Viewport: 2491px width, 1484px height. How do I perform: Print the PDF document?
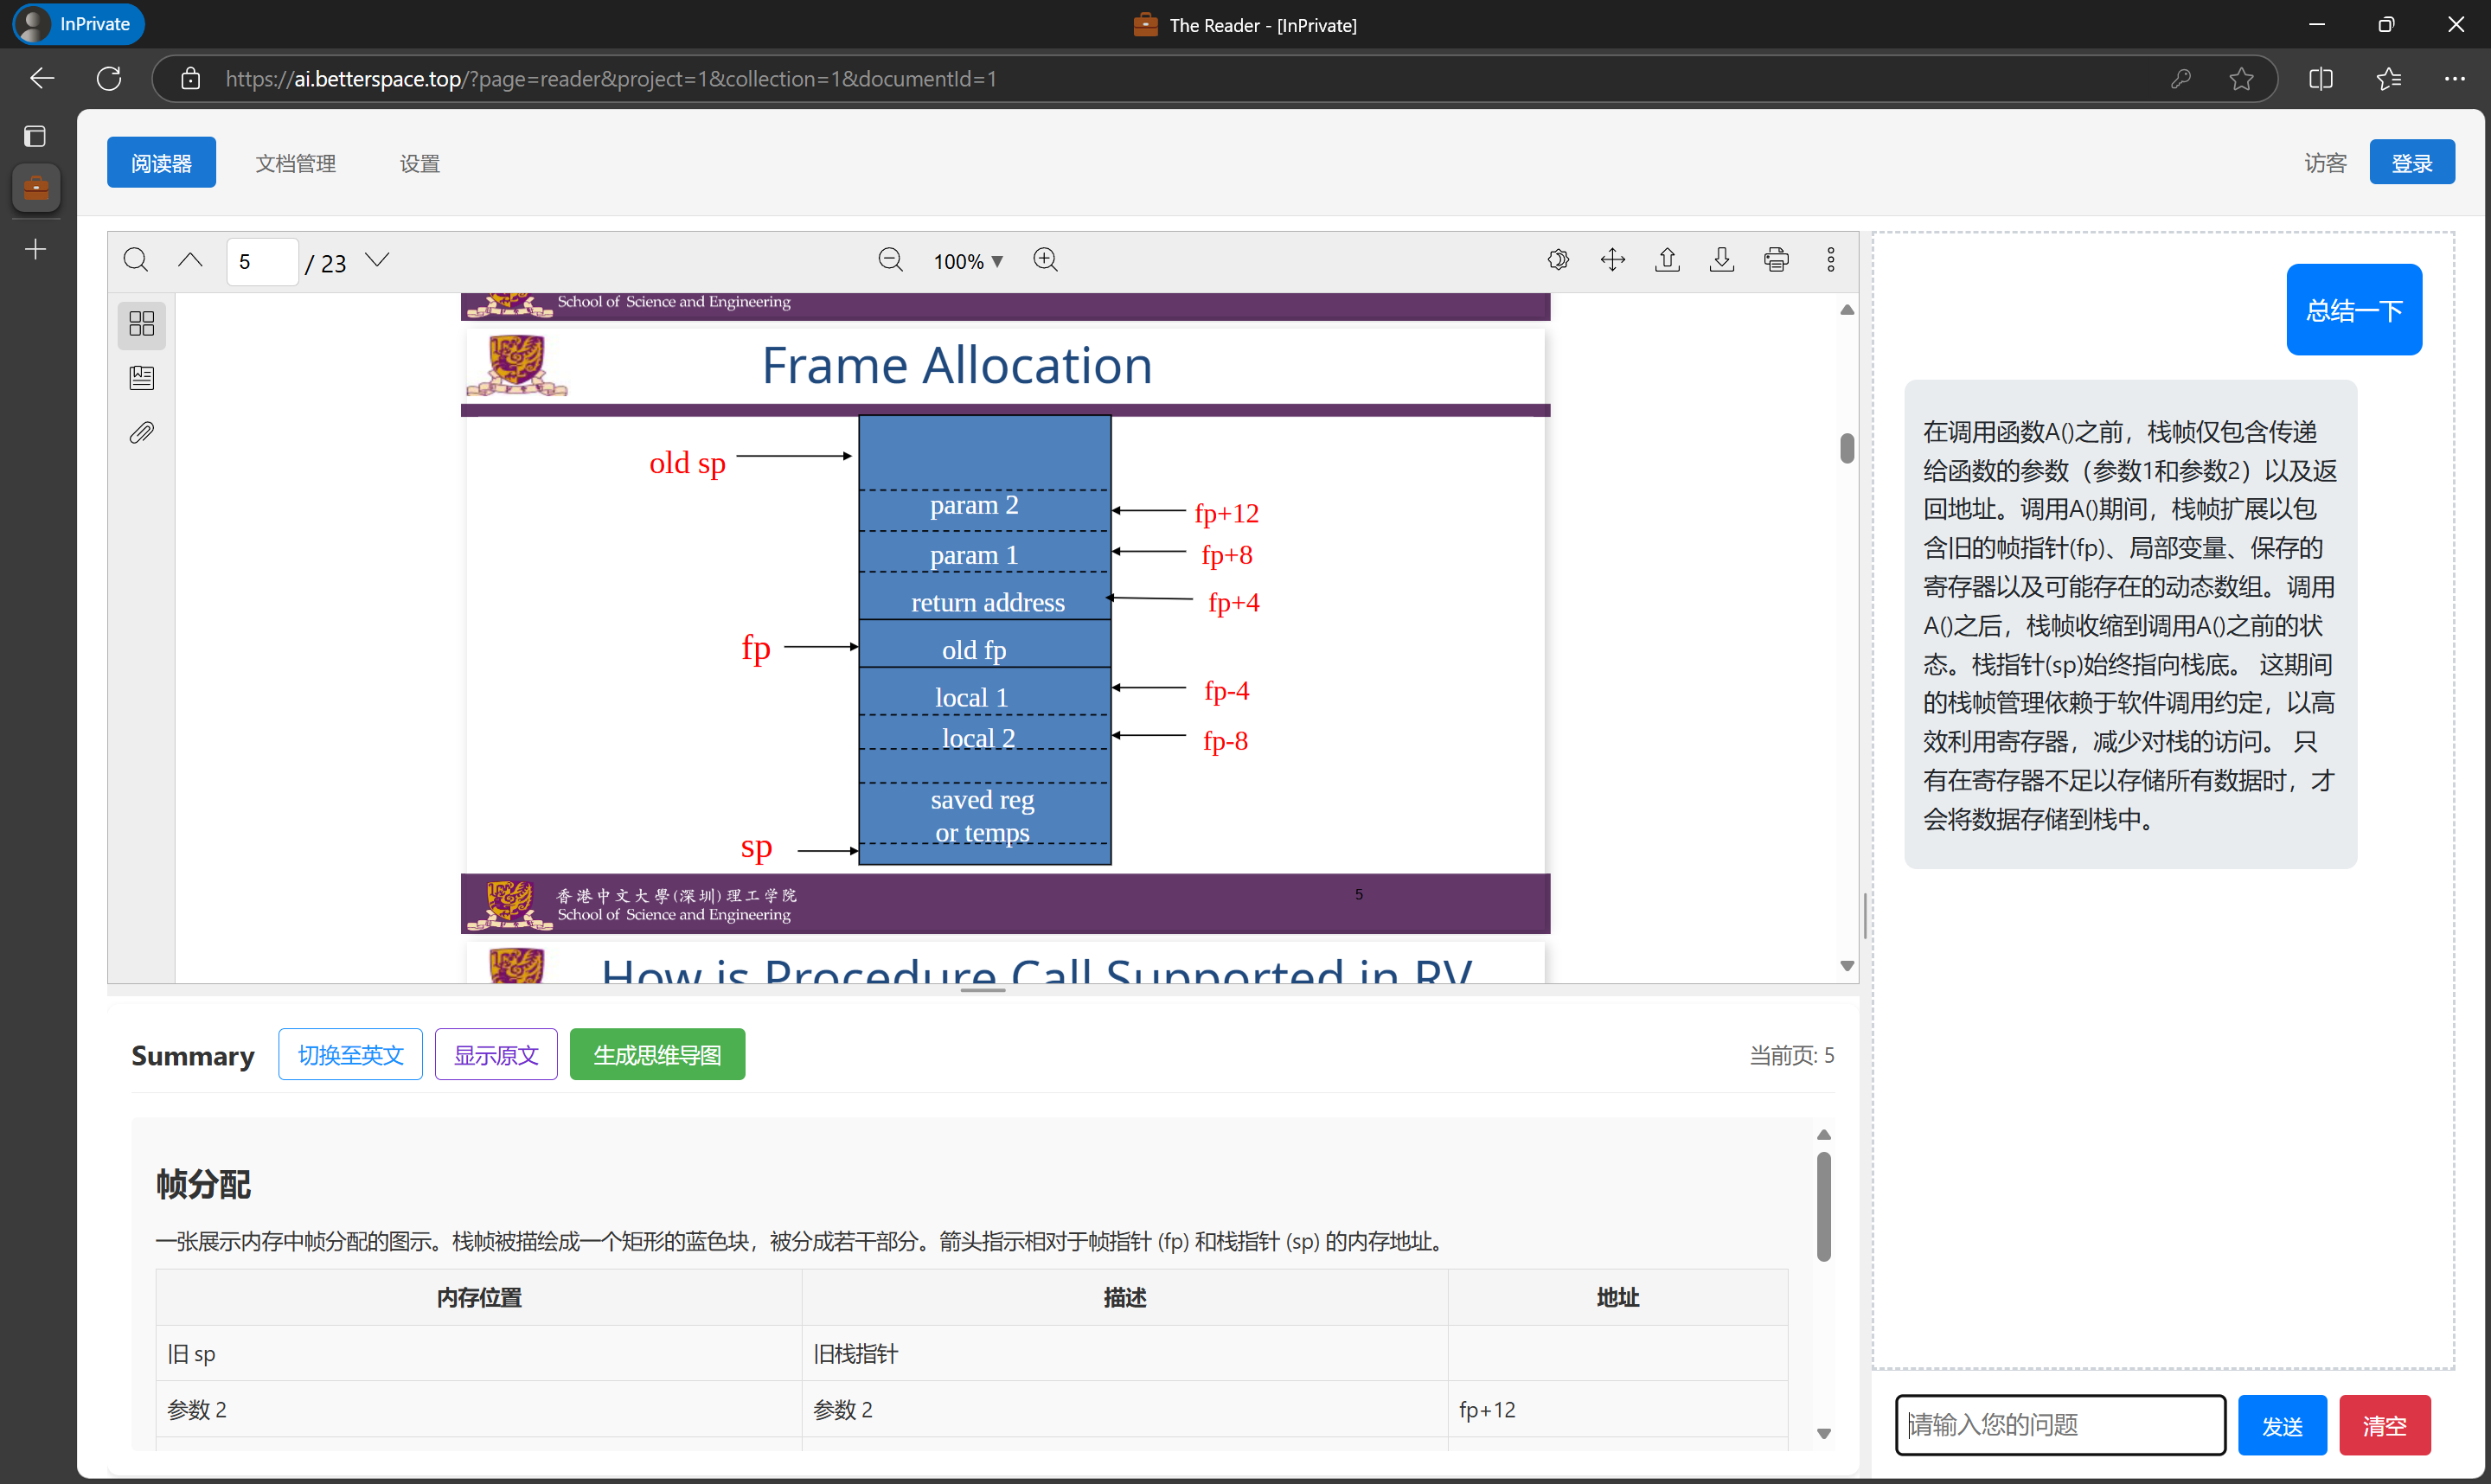point(1776,260)
